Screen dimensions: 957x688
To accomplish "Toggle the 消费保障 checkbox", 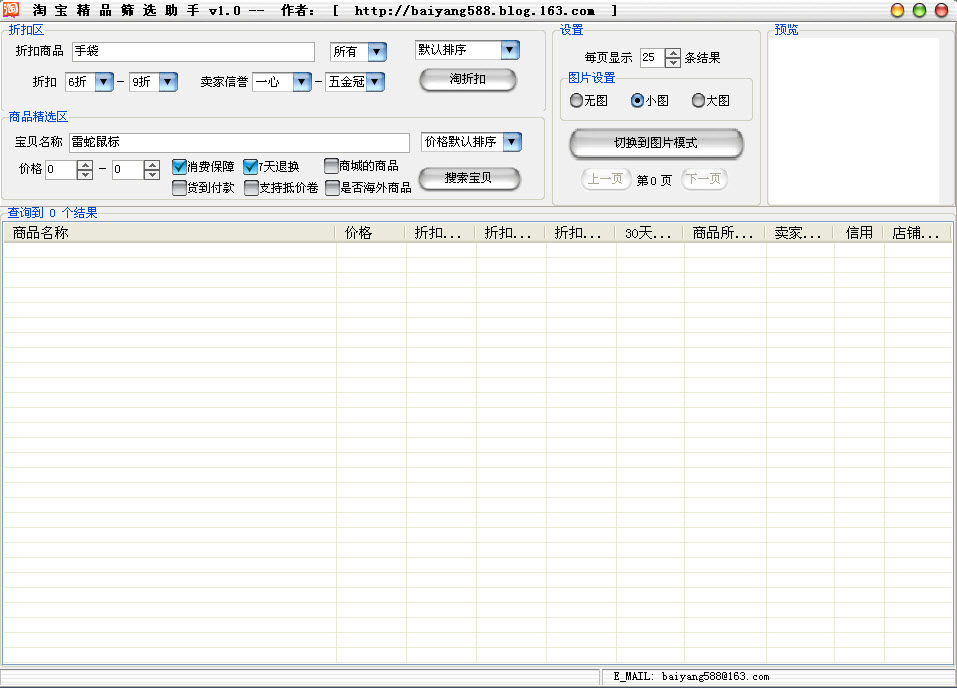I will pos(180,167).
